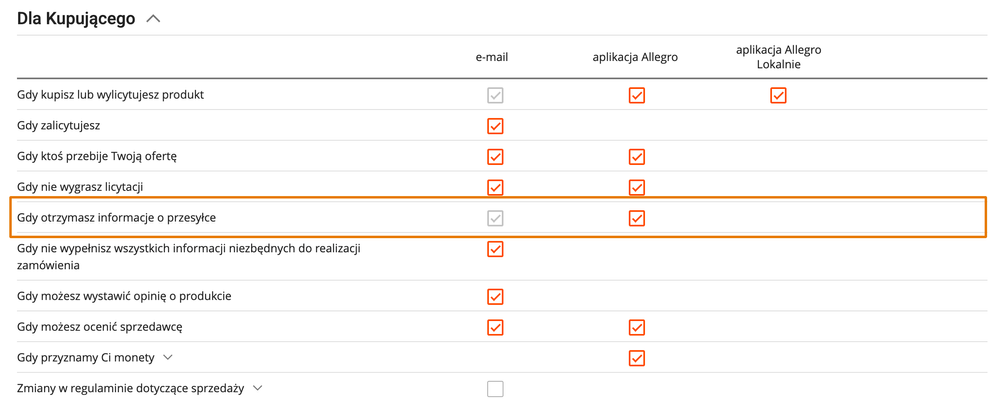Toggle app notification for ocenić sprzedawcę
Screen dimensions: 998x414
pyautogui.click(x=636, y=327)
